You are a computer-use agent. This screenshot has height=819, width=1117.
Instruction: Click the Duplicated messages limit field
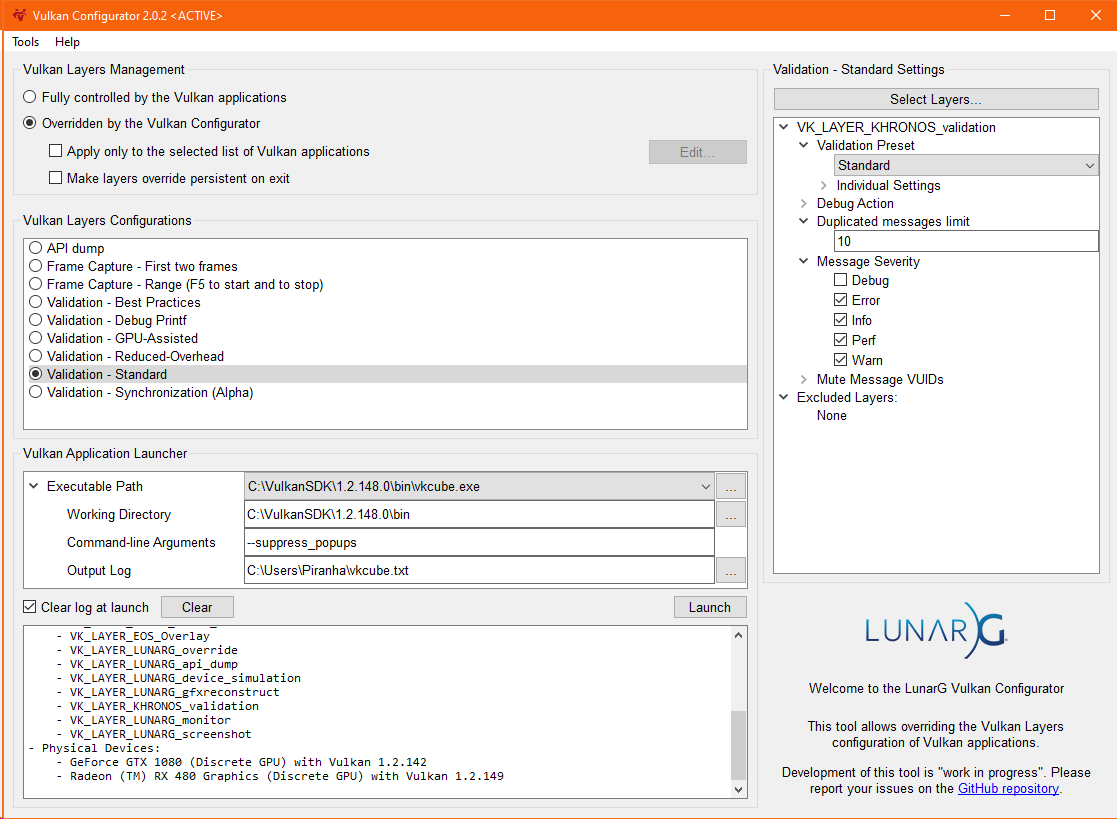(x=965, y=241)
